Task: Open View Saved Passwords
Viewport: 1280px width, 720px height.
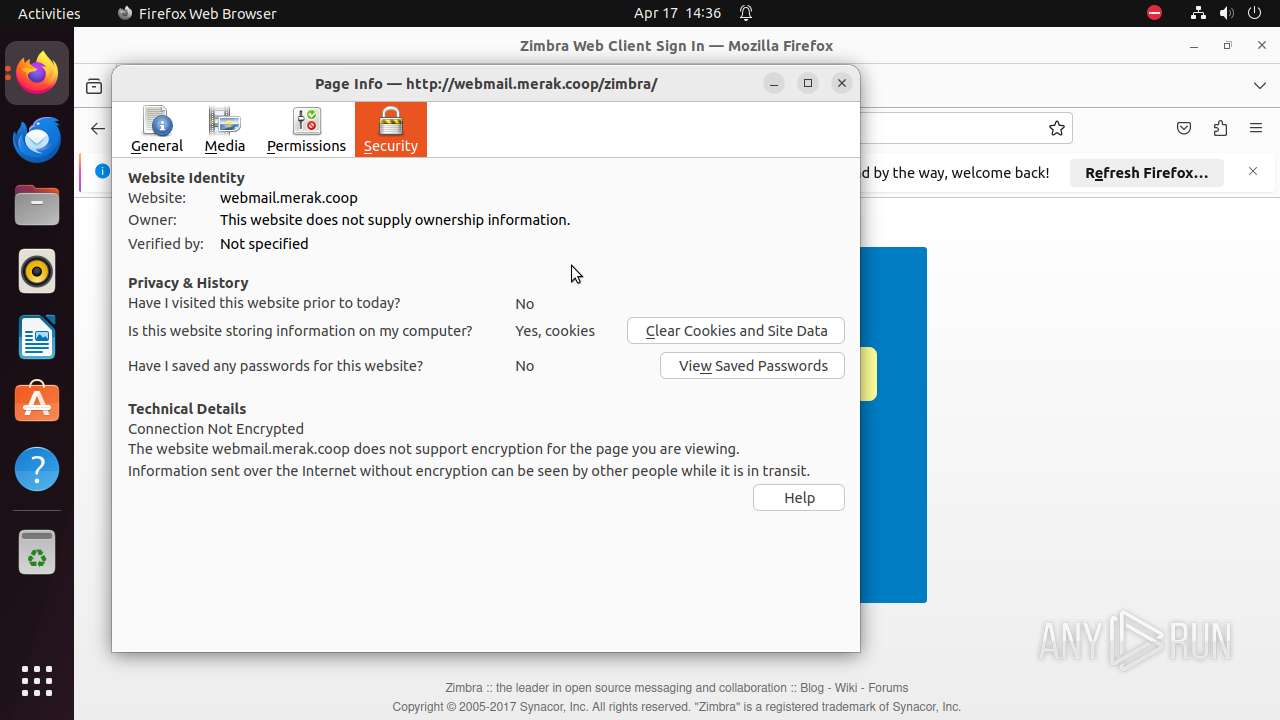Action: (x=752, y=366)
